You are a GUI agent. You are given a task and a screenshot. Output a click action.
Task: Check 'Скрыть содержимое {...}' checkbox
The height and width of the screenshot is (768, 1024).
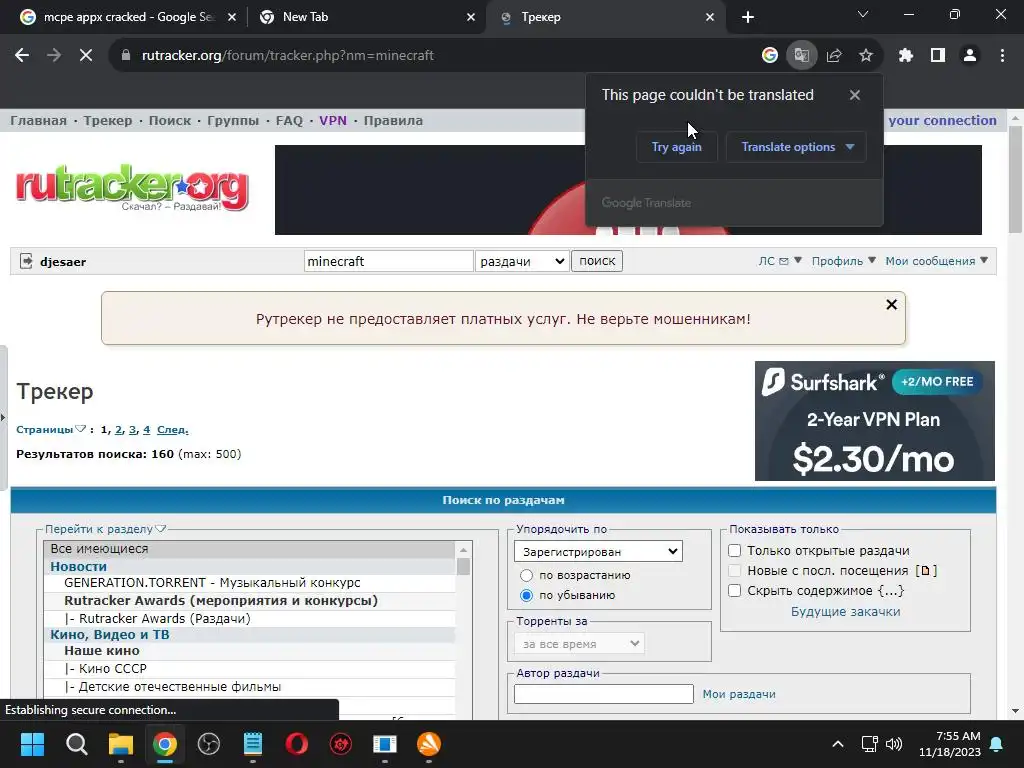point(735,590)
